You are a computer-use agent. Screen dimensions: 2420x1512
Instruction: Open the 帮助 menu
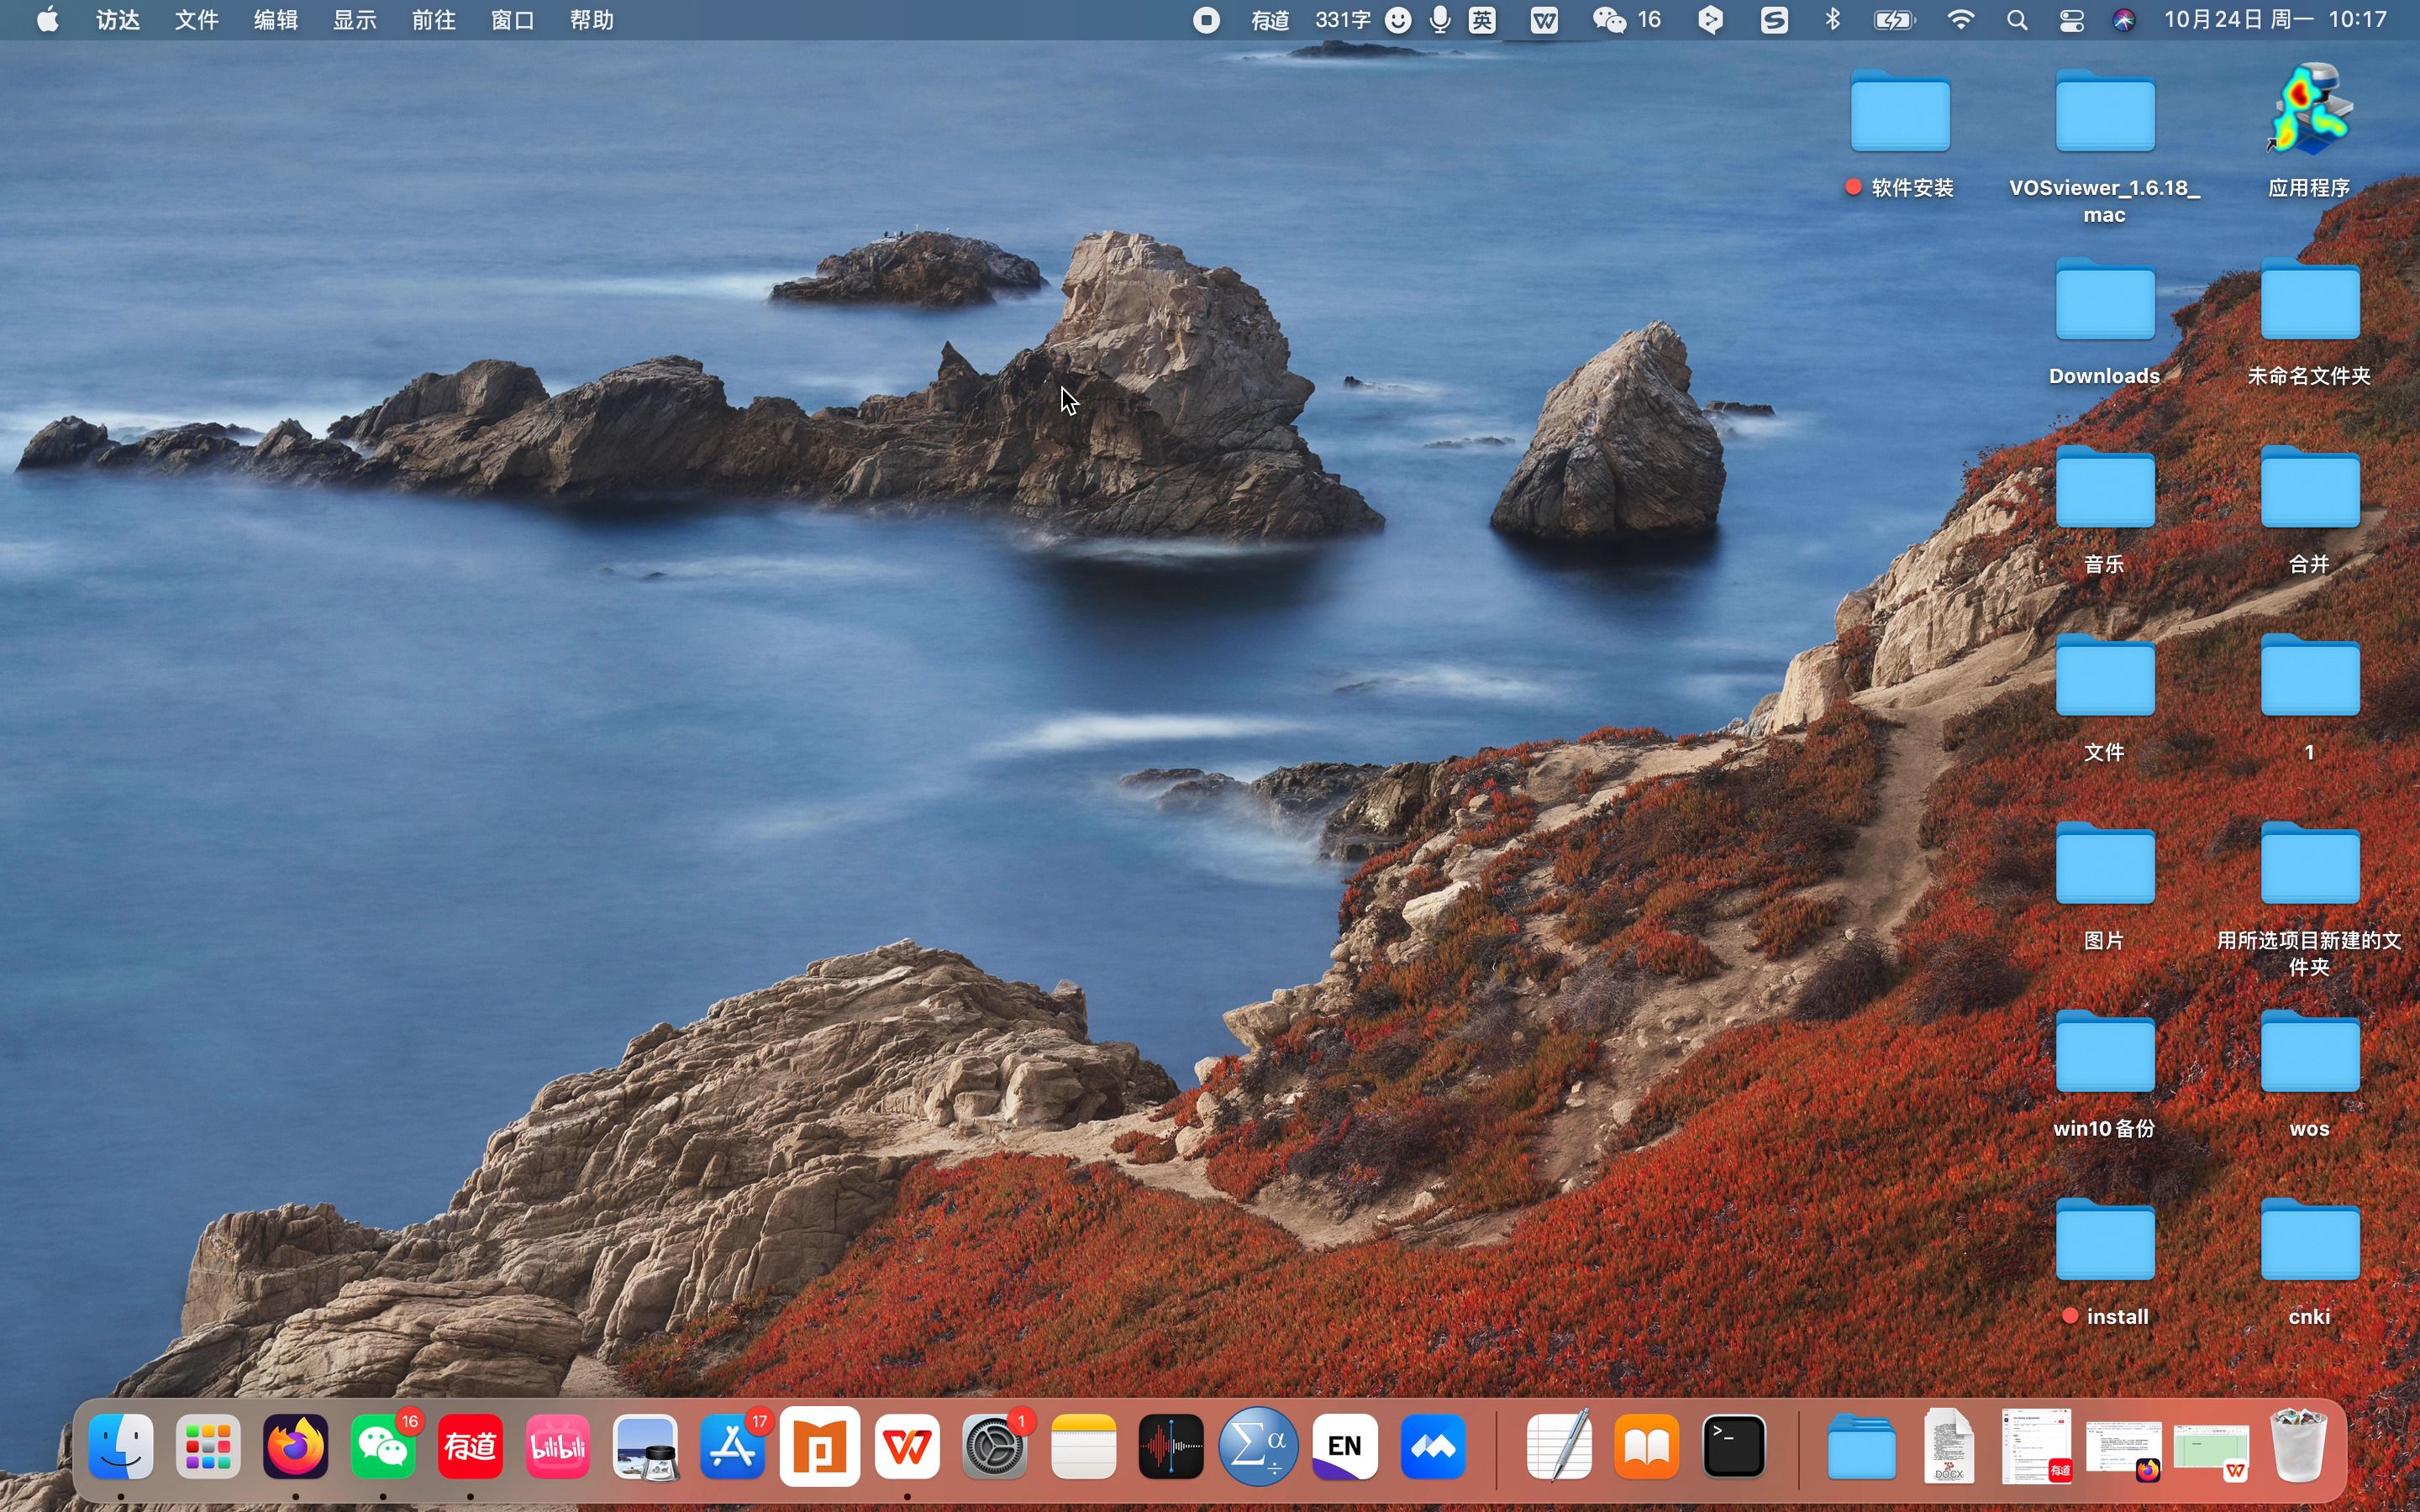(592, 20)
